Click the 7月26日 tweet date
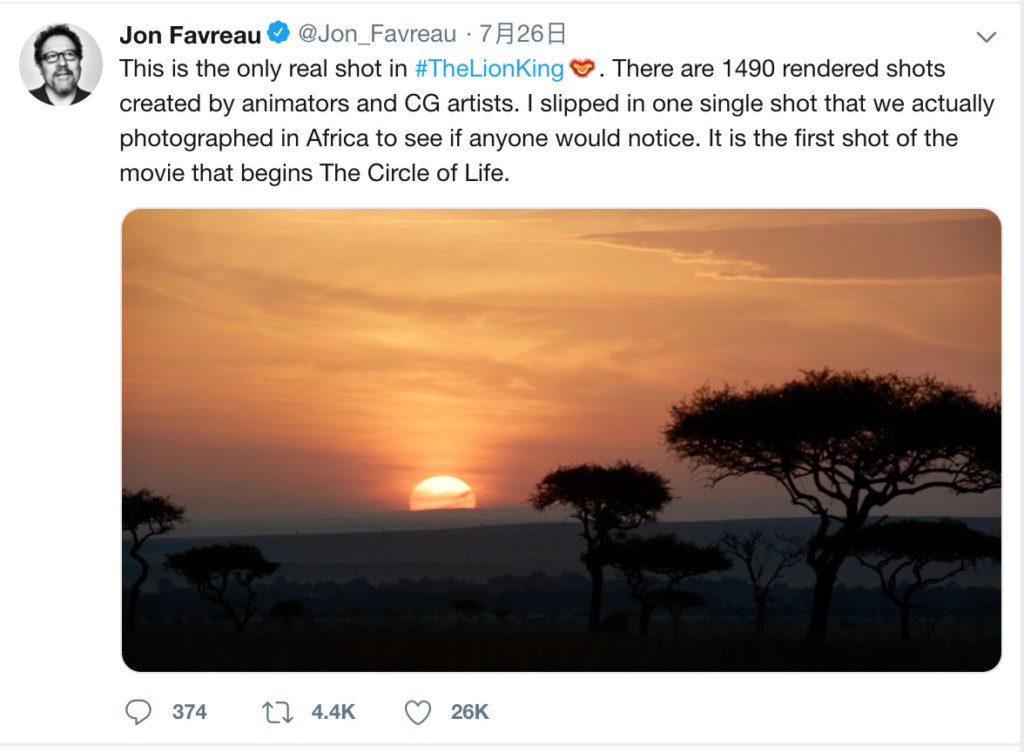 pos(522,34)
